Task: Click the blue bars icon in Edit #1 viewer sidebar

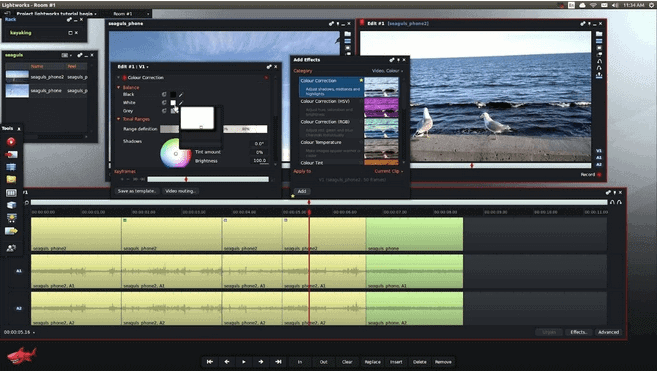Action: (x=599, y=41)
